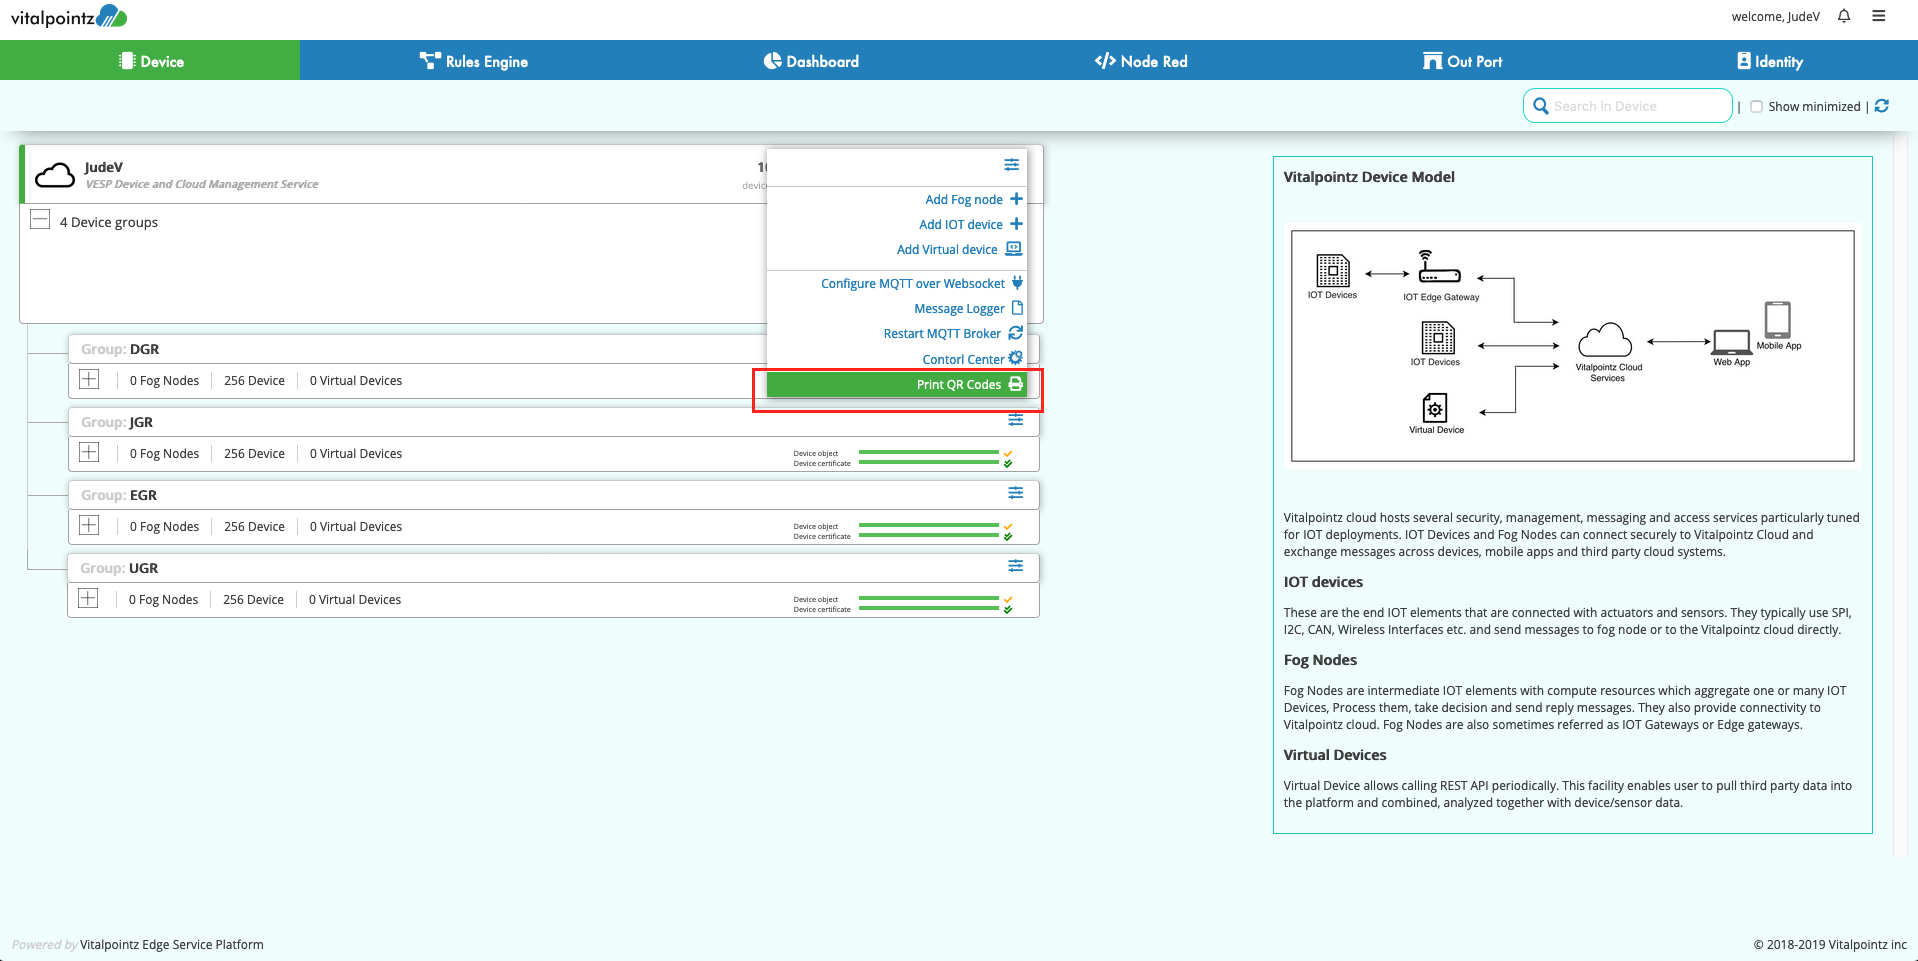Choose Configure MQTT over Websocket
Viewport: 1918px width, 961px height.
897,283
